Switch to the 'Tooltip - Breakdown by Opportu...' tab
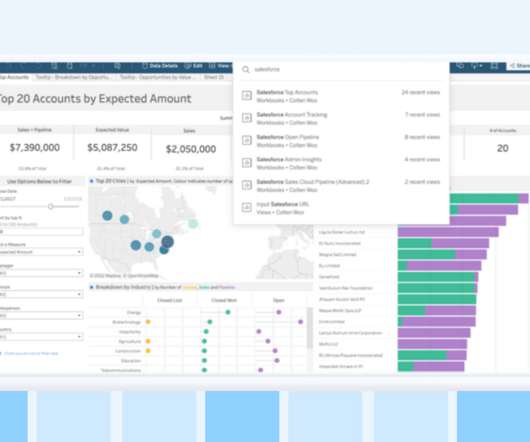530x442 pixels. point(73,77)
